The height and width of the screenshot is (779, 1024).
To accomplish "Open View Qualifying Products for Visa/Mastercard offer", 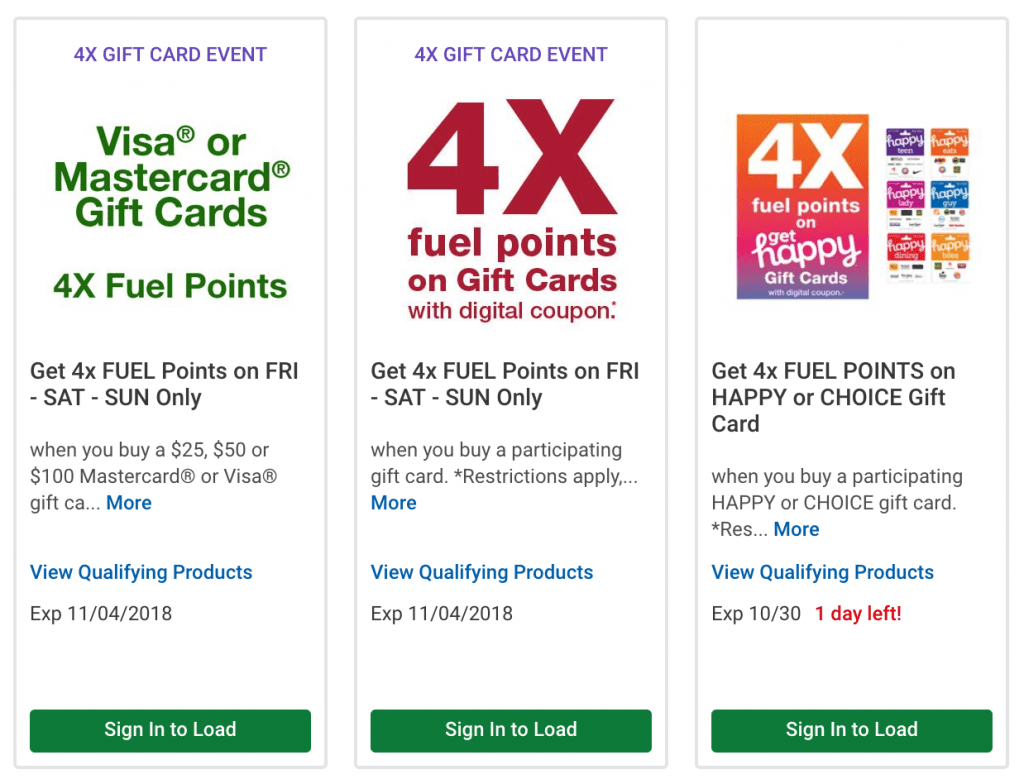I will (x=141, y=572).
